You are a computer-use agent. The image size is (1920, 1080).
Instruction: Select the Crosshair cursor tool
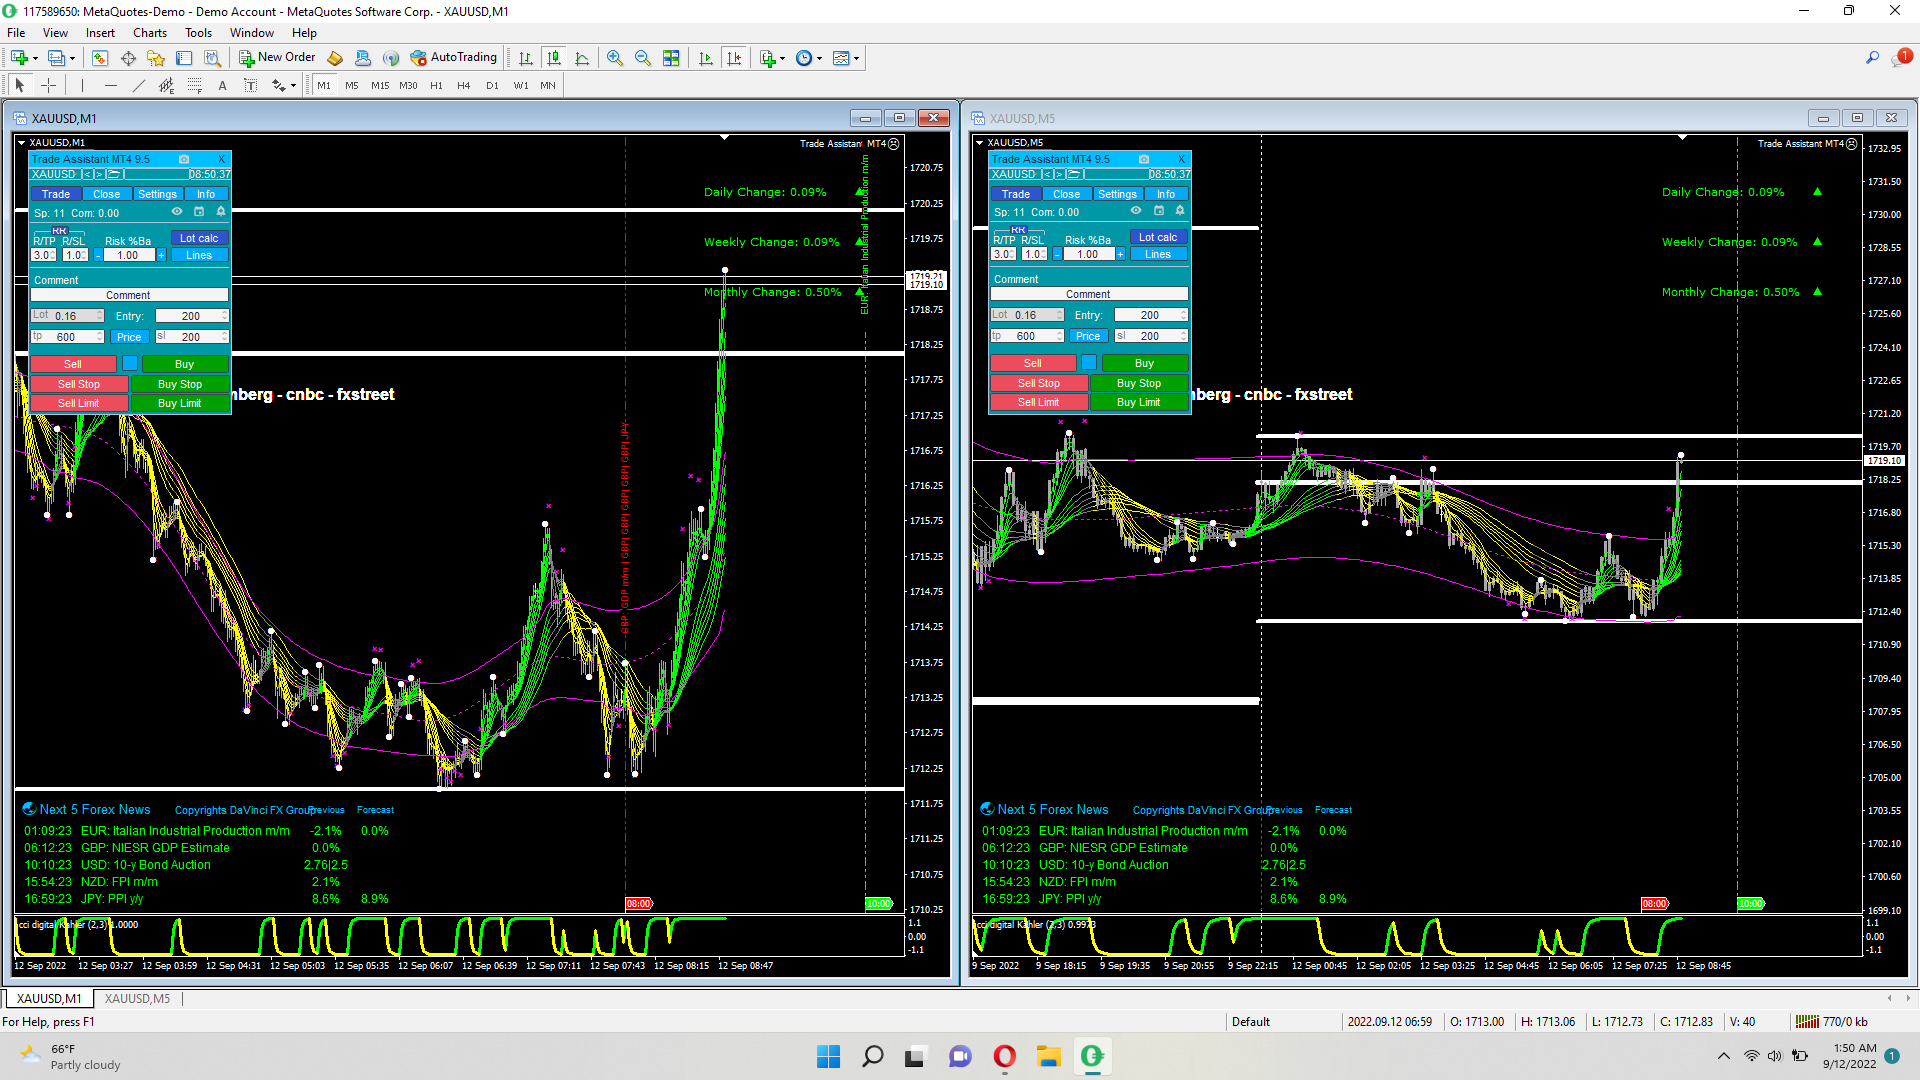[48, 86]
